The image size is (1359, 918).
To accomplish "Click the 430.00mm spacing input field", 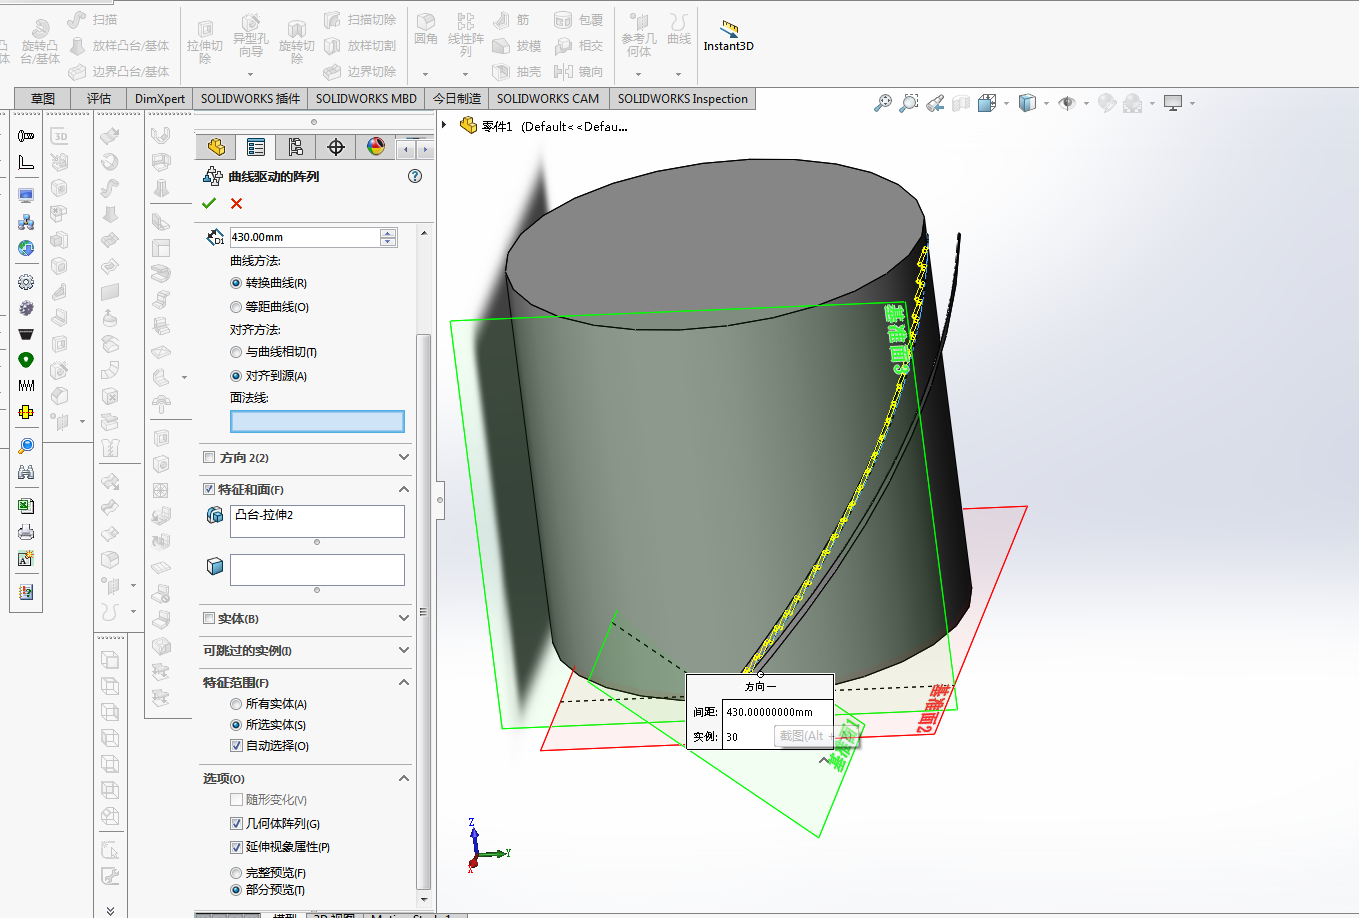I will [x=305, y=237].
